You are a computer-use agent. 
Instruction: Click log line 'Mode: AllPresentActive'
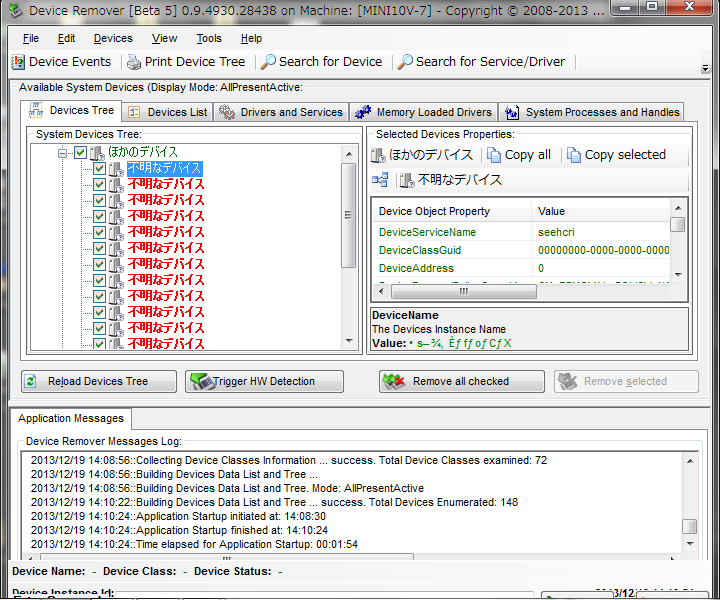coord(227,488)
